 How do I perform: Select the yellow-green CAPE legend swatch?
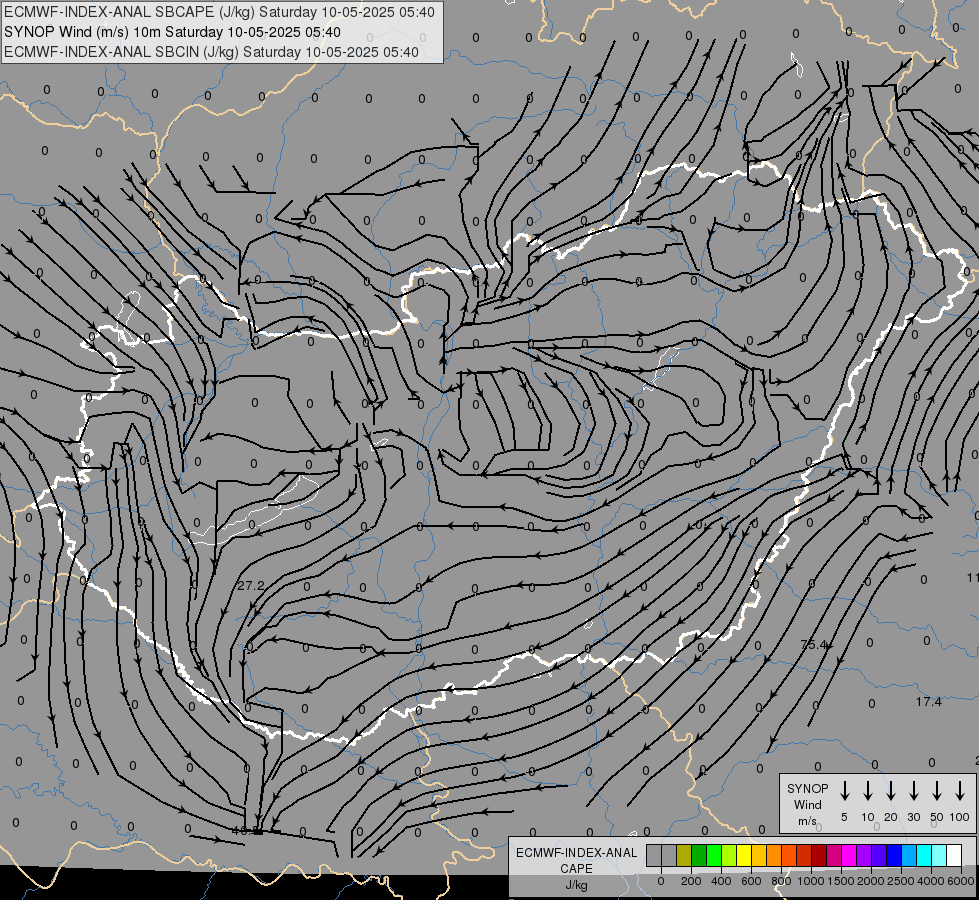click(729, 855)
